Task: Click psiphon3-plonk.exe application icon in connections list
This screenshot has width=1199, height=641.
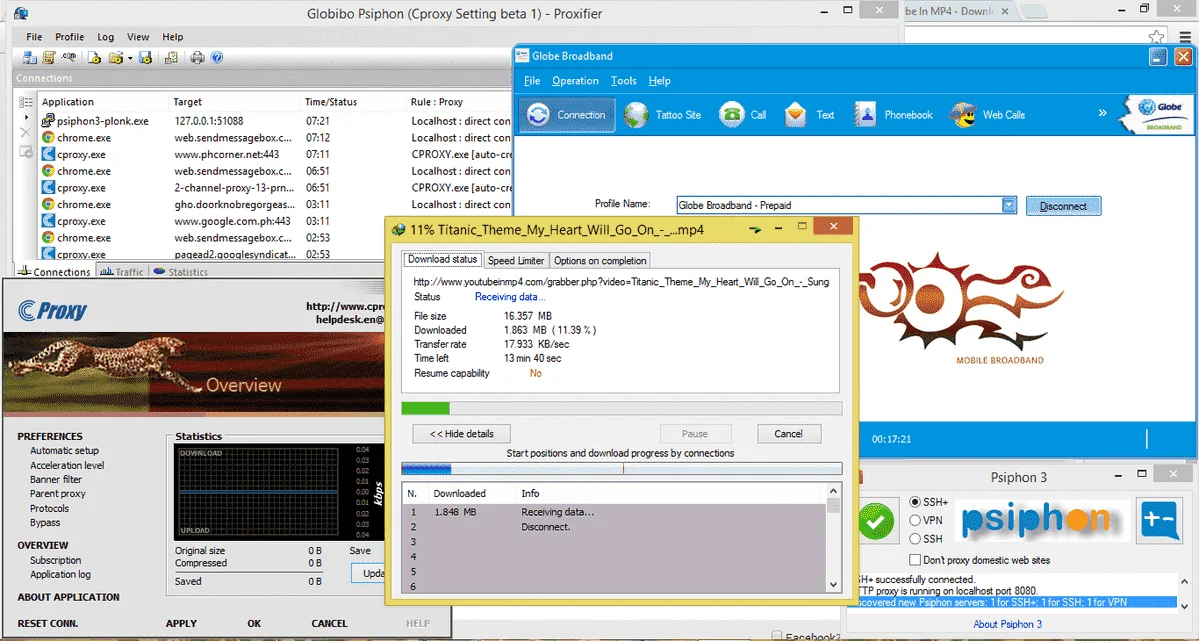Action: (x=47, y=121)
